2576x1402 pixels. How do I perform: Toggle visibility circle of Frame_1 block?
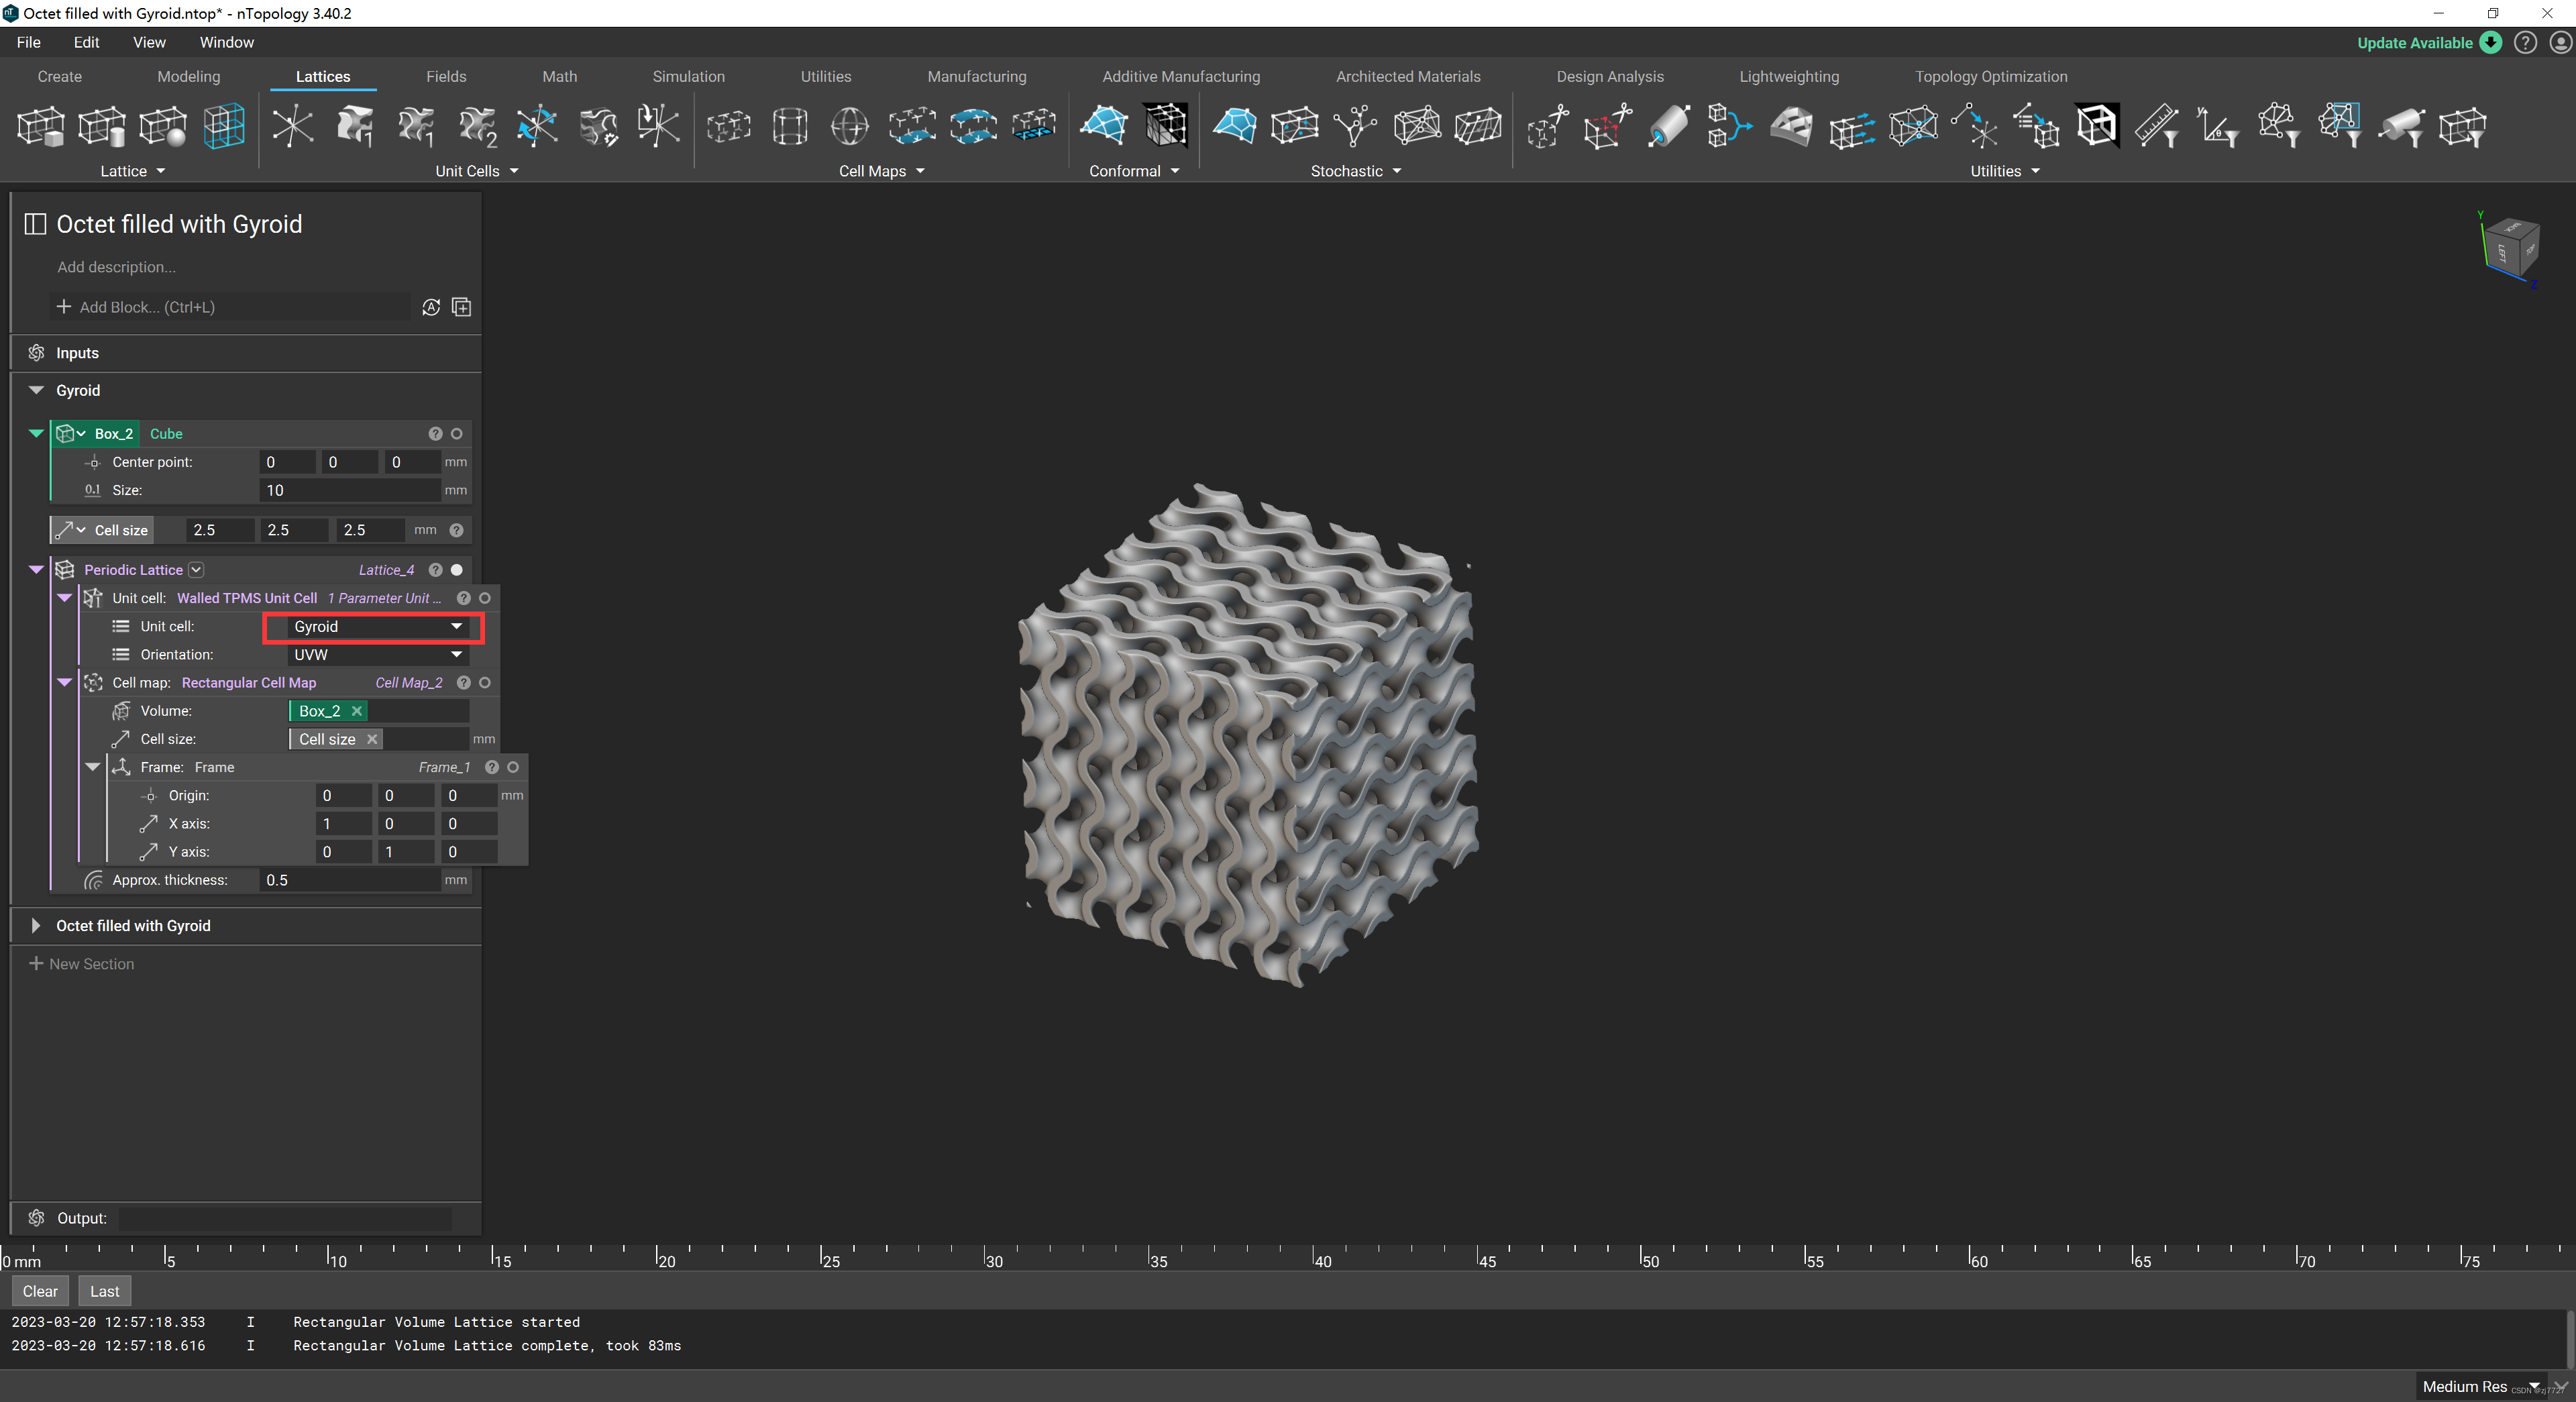513,767
